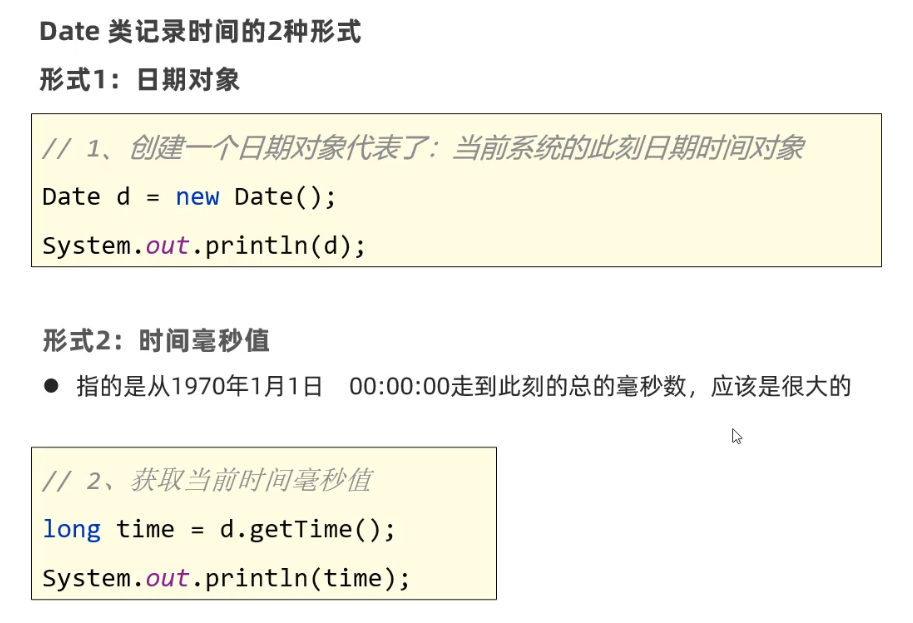Image resolution: width=913 pixels, height=623 pixels.
Task: Click the "Date d" variable declaration text
Action: (86, 197)
